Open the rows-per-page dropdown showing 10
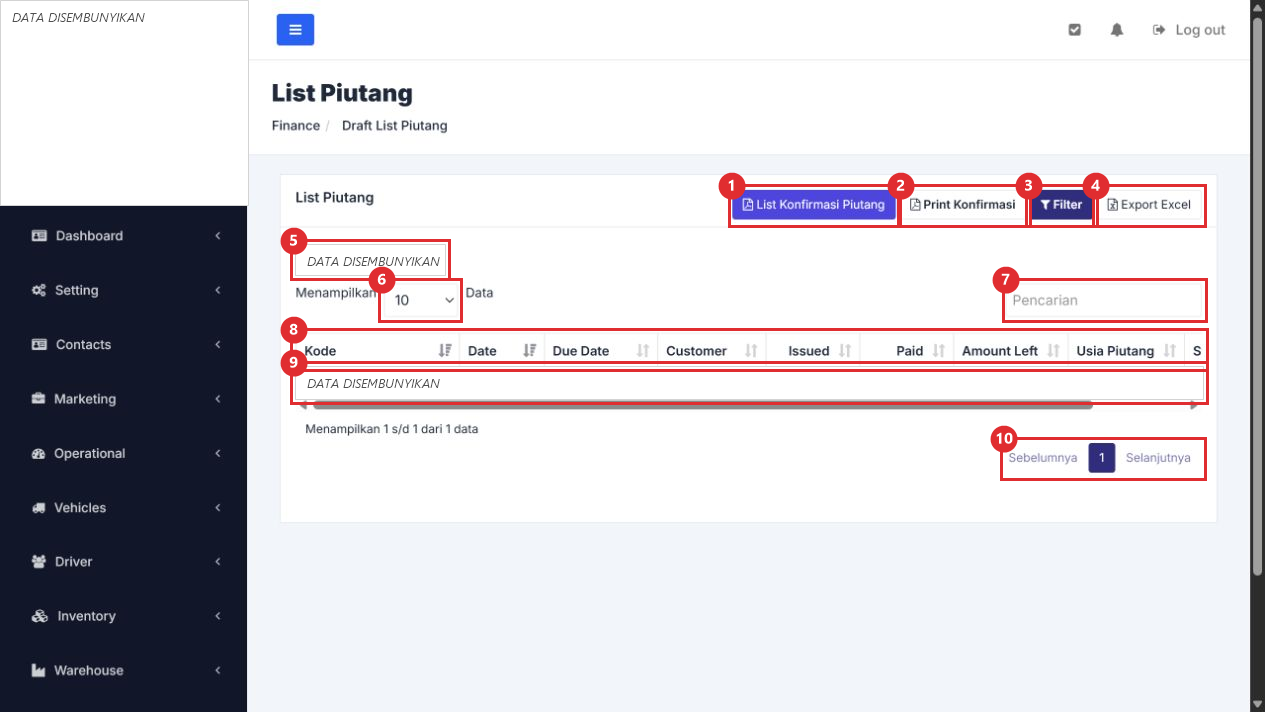The image size is (1265, 712). [x=421, y=300]
